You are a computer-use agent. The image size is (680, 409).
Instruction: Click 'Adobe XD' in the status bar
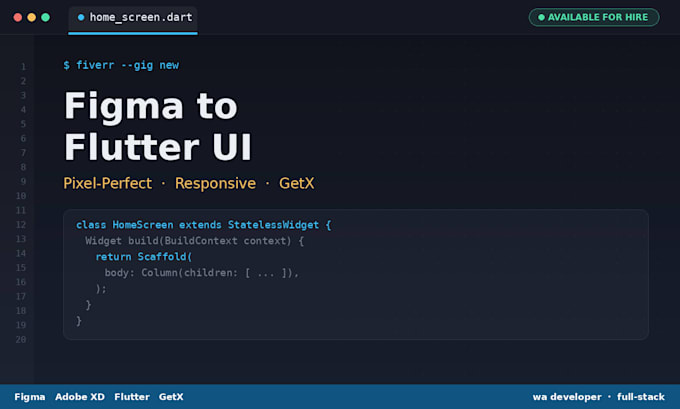click(80, 397)
